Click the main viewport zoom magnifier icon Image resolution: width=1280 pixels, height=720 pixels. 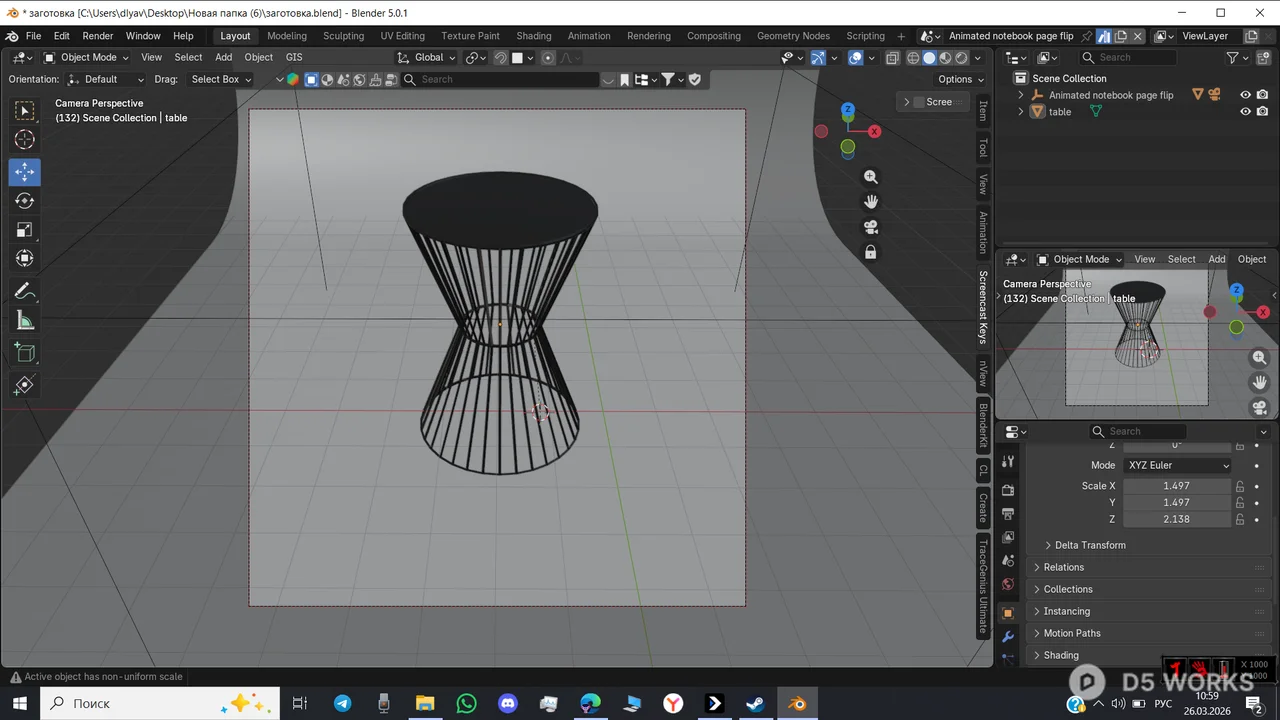871,177
